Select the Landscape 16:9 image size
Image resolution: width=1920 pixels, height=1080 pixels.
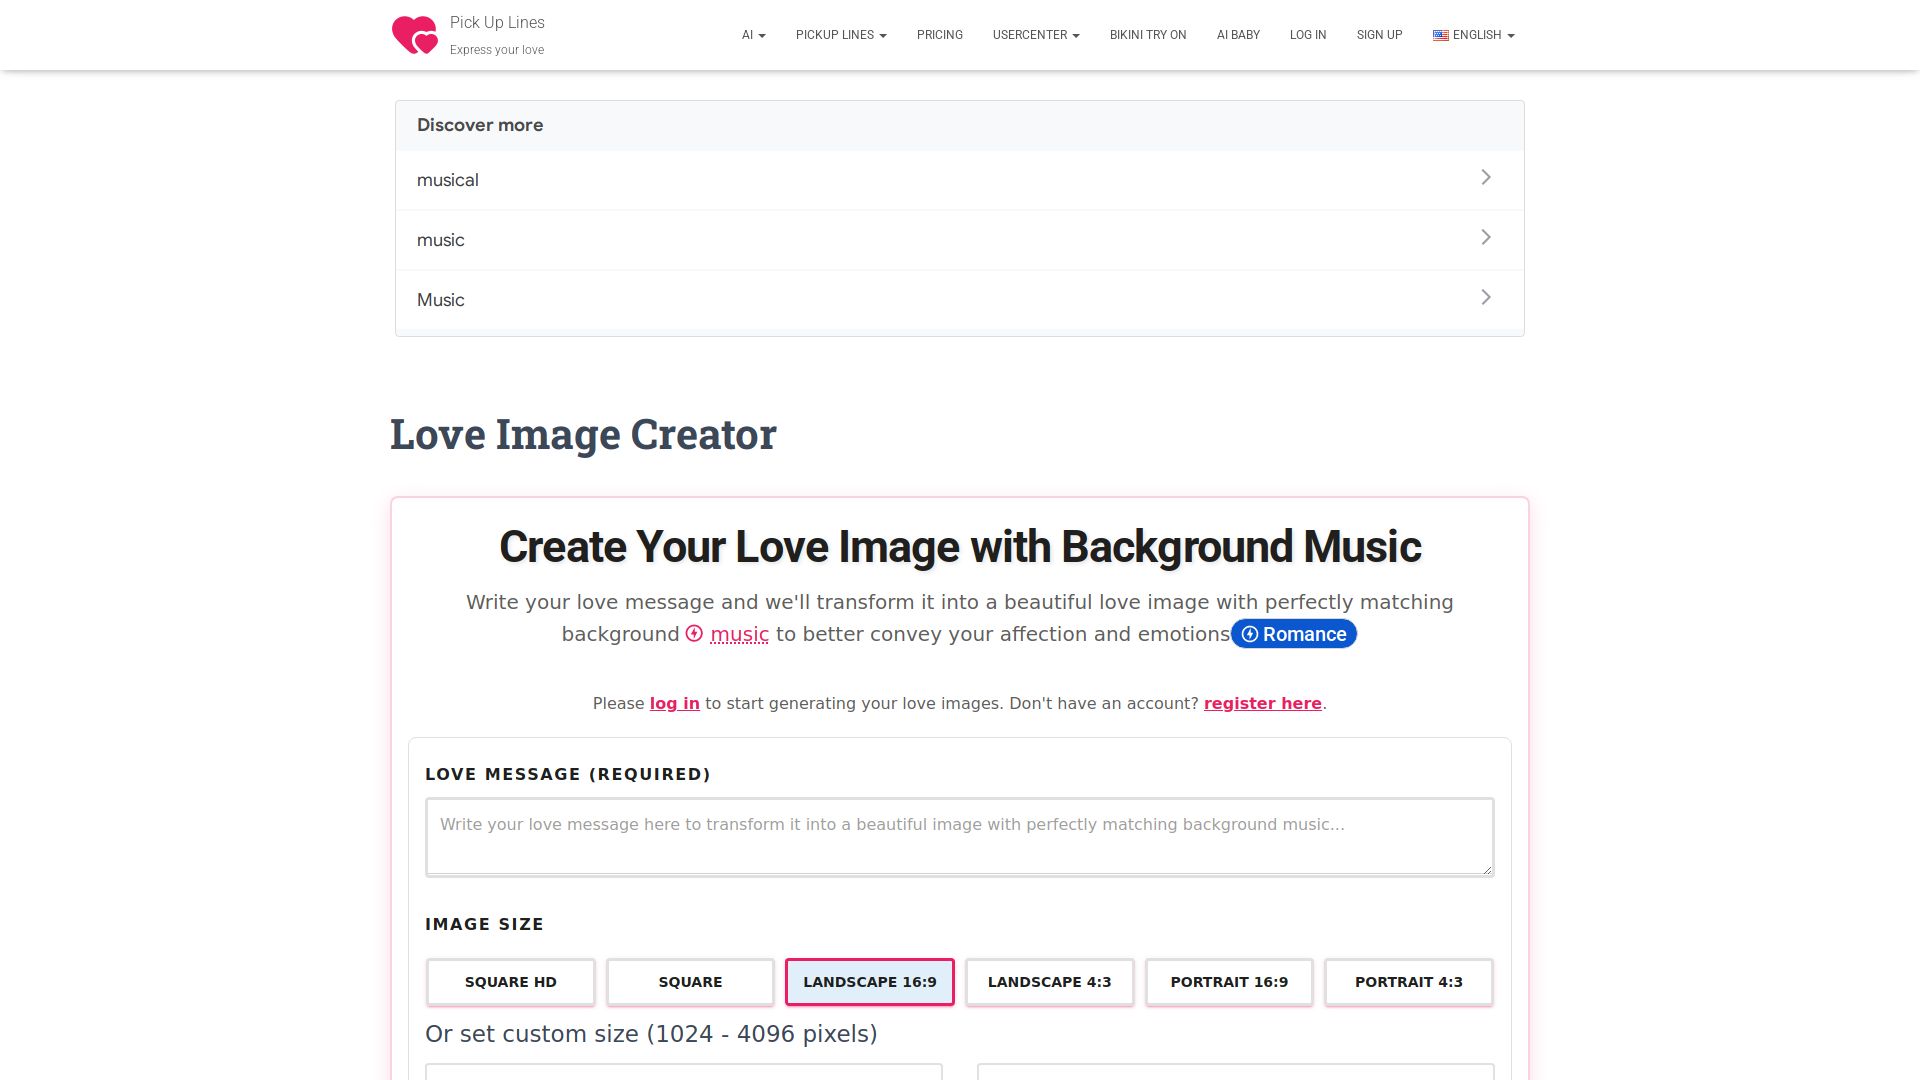(870, 982)
